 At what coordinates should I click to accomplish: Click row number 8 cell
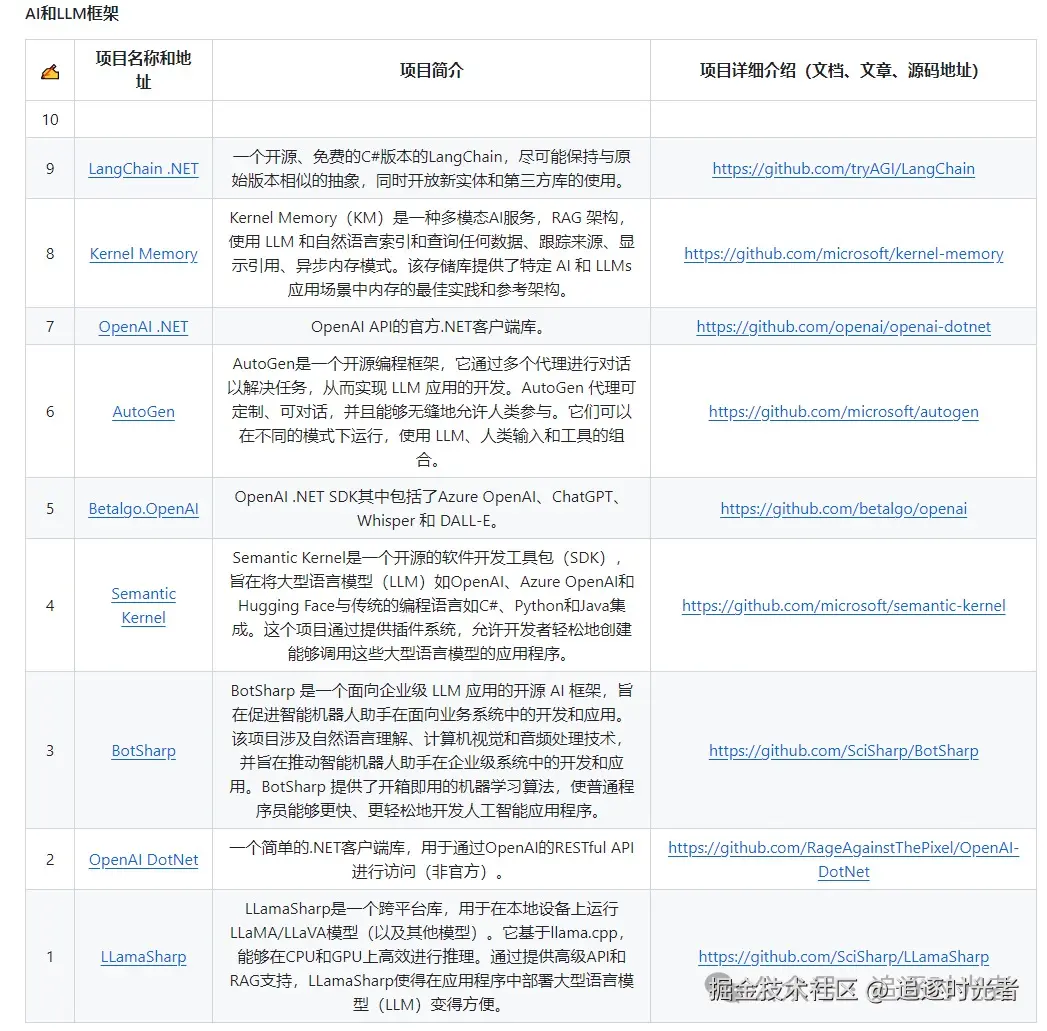[x=50, y=253]
